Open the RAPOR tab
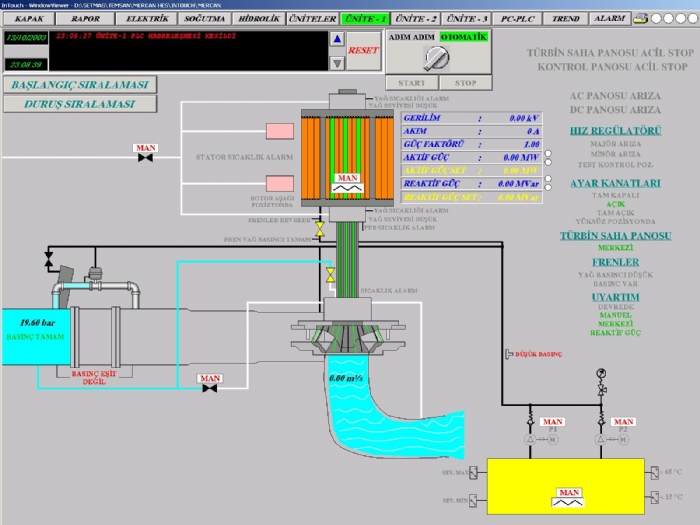This screenshot has width=700, height=525. click(x=85, y=19)
